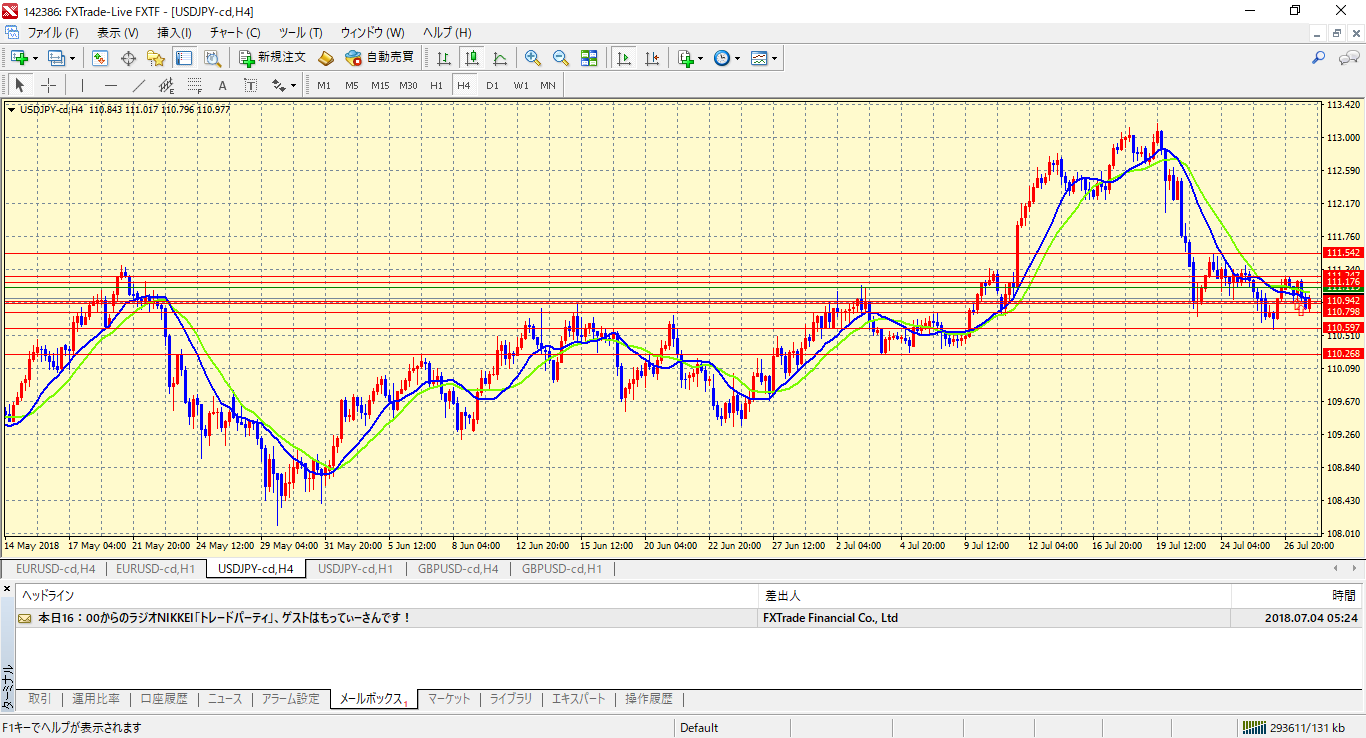Screen dimensions: 1366x738
Task: Expand the new chart dropdown arrow
Action: click(35, 58)
